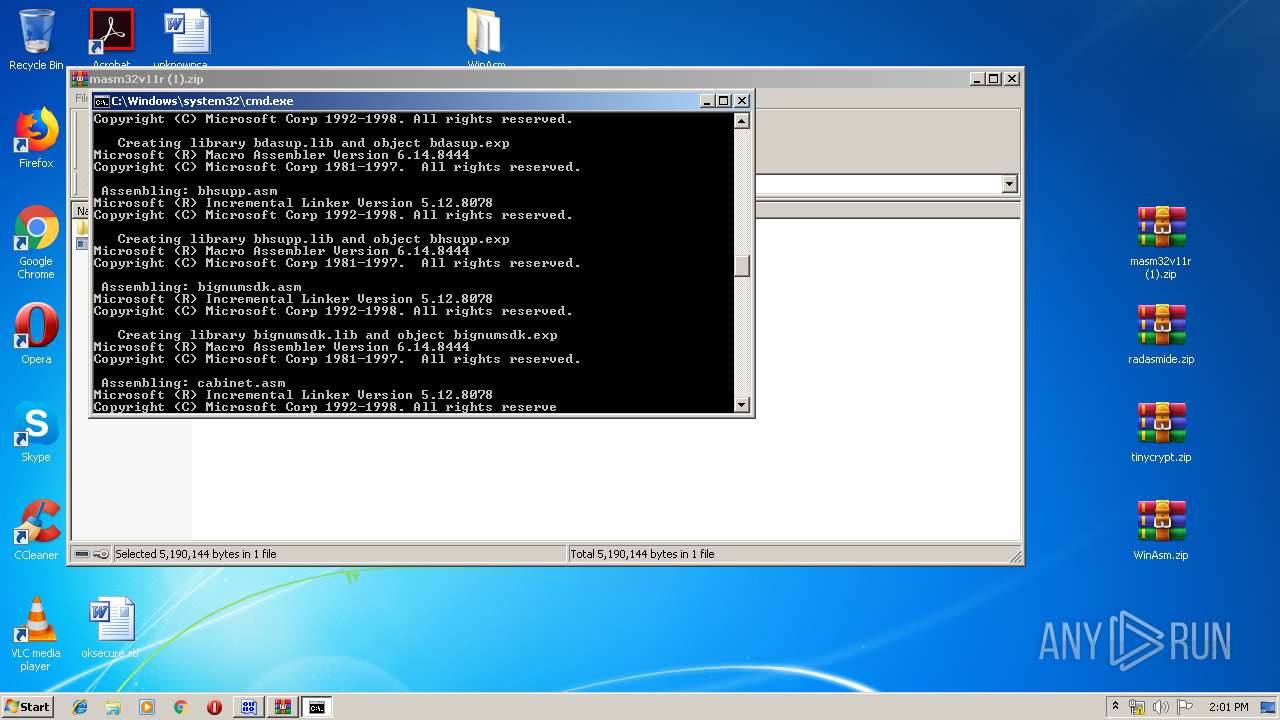
Task: Click 'Creating library bdasup.lib' line in cmd
Action: pos(313,143)
